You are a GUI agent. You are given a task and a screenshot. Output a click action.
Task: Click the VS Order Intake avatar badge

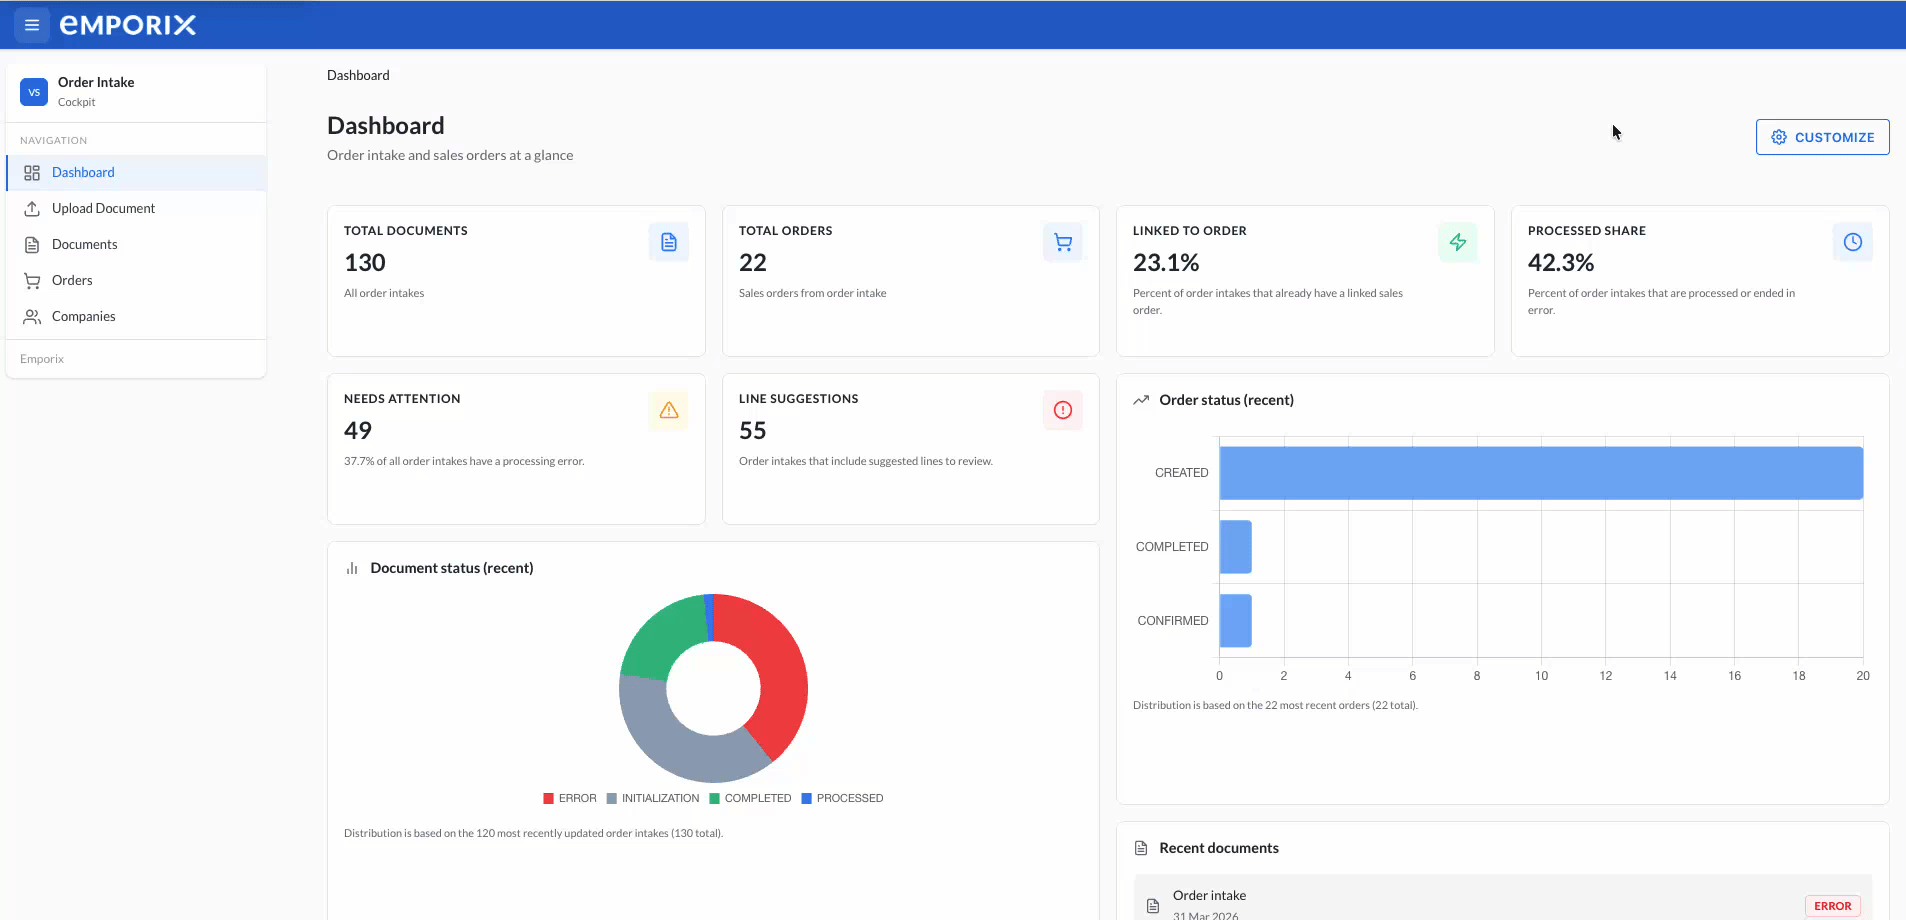click(34, 92)
